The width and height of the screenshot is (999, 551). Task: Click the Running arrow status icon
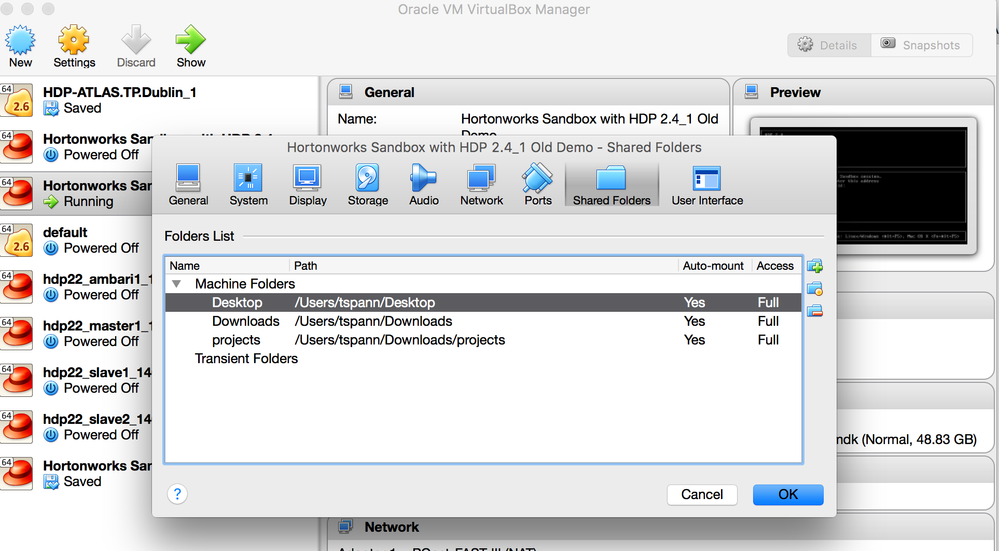[x=51, y=202]
